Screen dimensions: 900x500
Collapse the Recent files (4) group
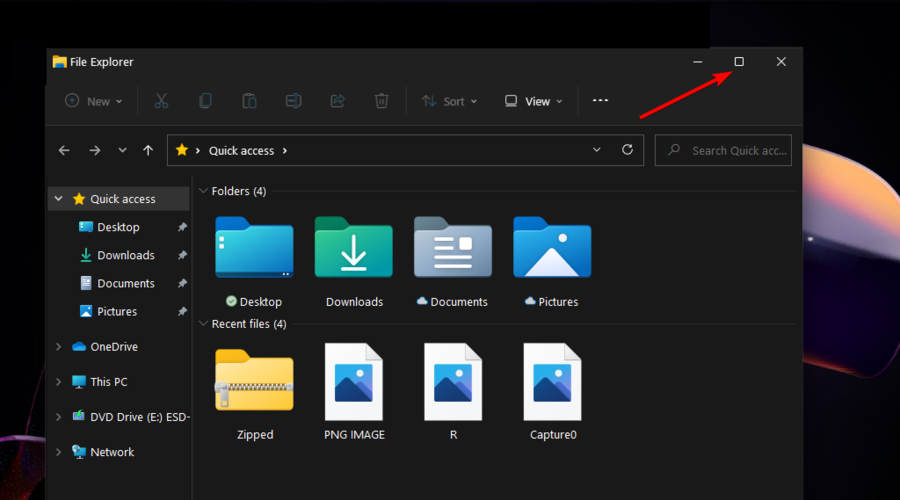(x=203, y=324)
